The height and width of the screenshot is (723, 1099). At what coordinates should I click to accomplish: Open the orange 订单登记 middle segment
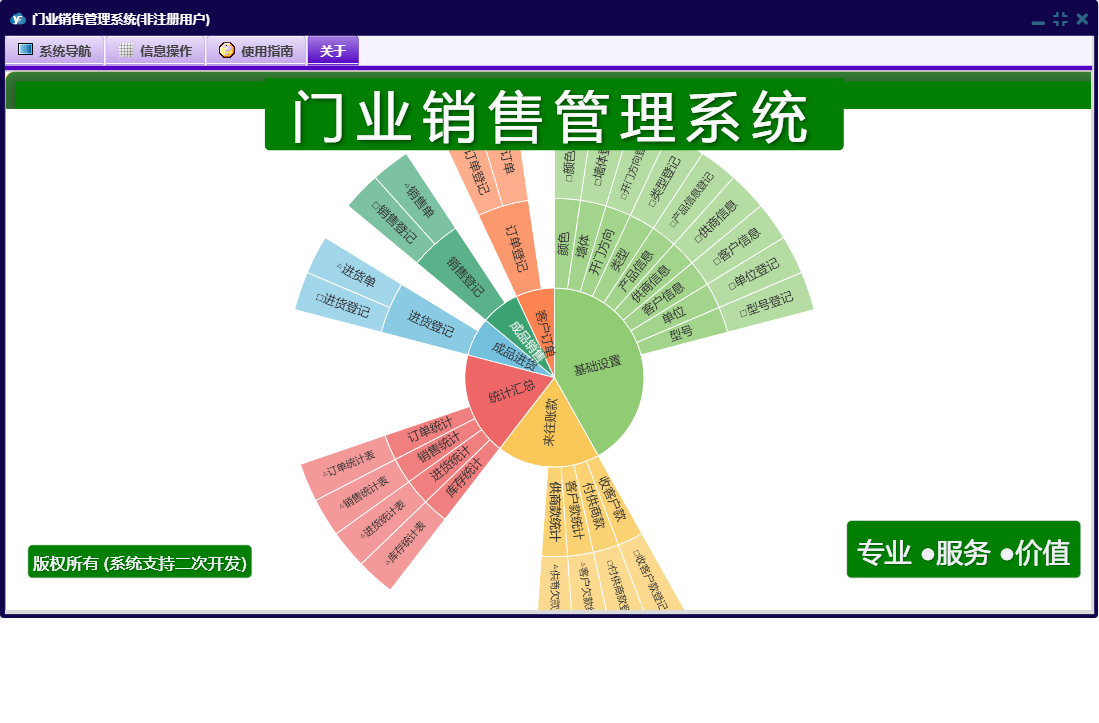(x=517, y=247)
